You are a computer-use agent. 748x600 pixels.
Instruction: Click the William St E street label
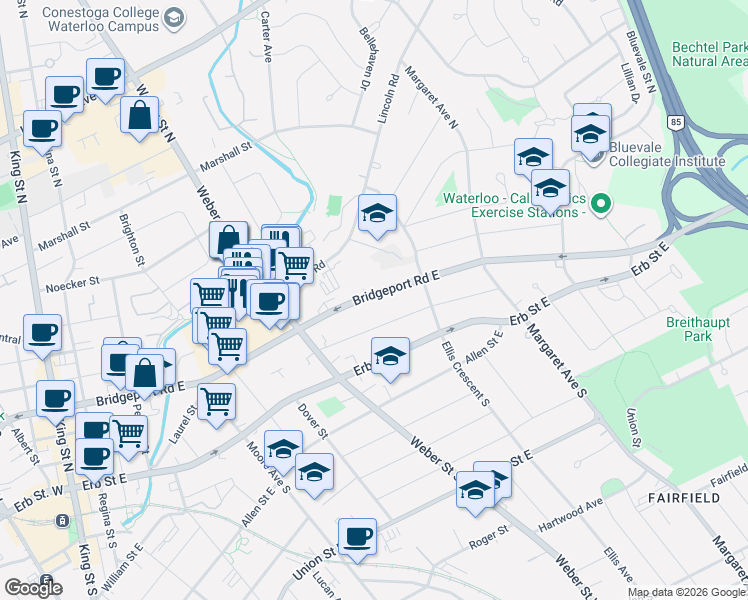(x=123, y=567)
